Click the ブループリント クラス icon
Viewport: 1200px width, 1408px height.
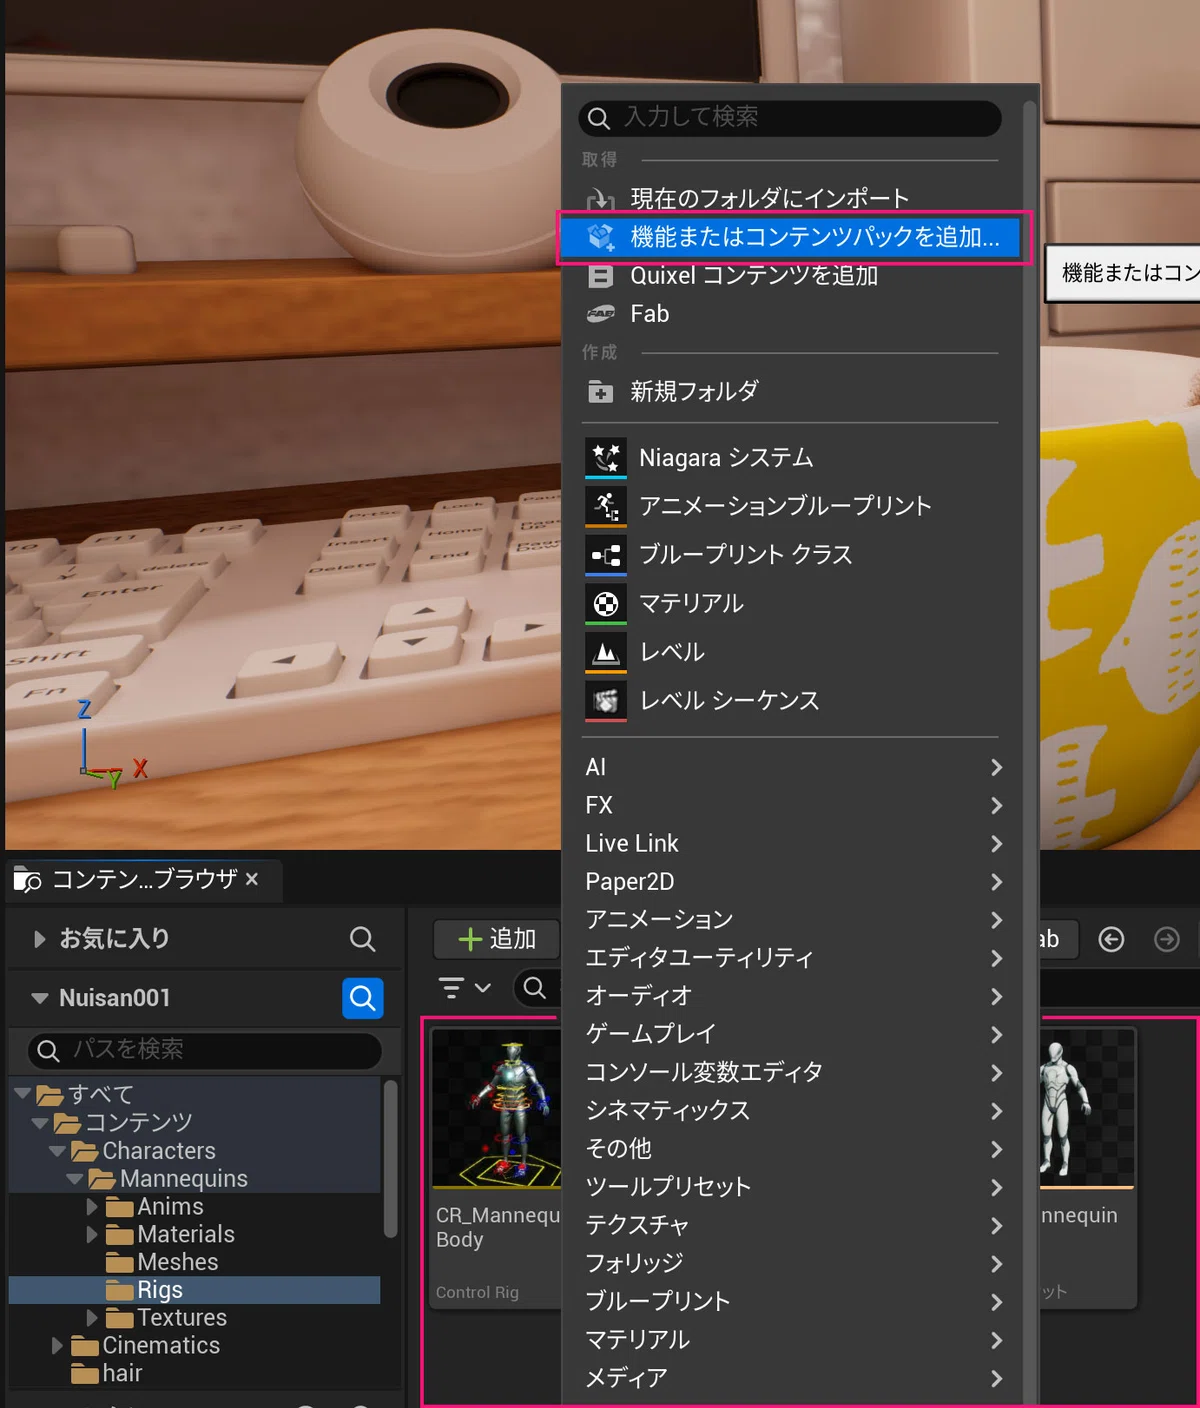[x=606, y=555]
